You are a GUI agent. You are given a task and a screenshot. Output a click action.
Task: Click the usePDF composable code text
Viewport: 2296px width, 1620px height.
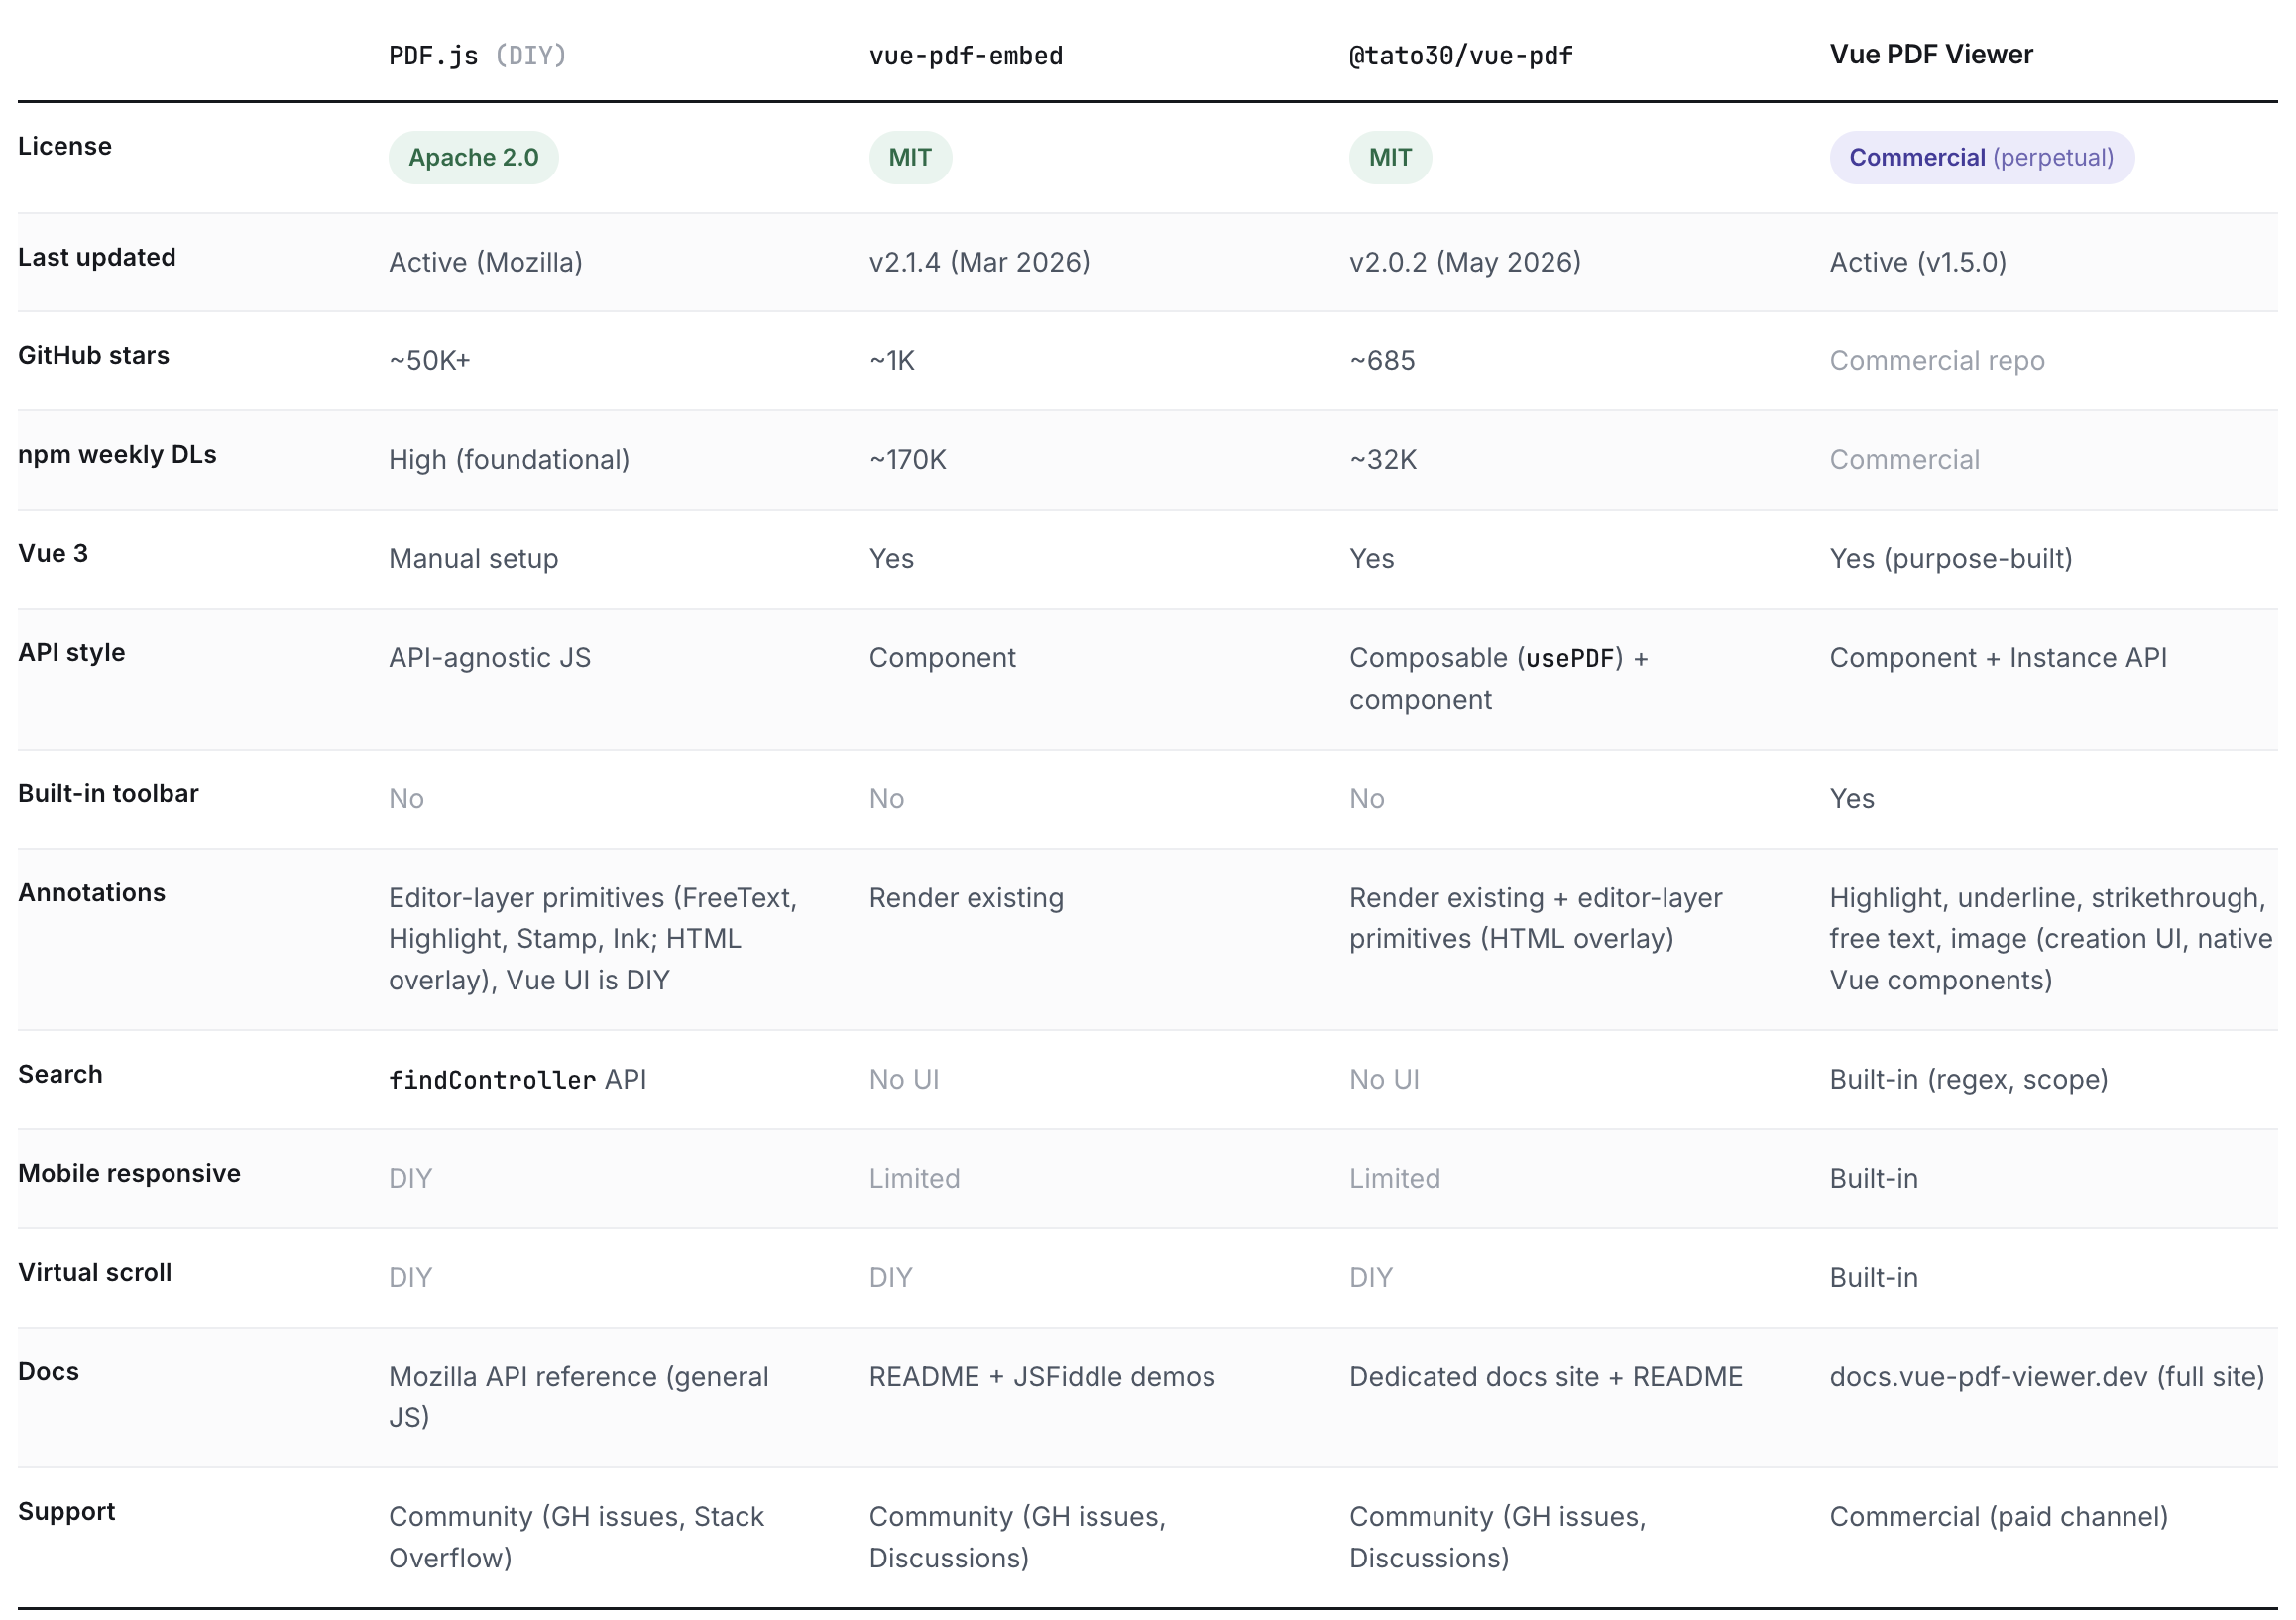[1570, 659]
